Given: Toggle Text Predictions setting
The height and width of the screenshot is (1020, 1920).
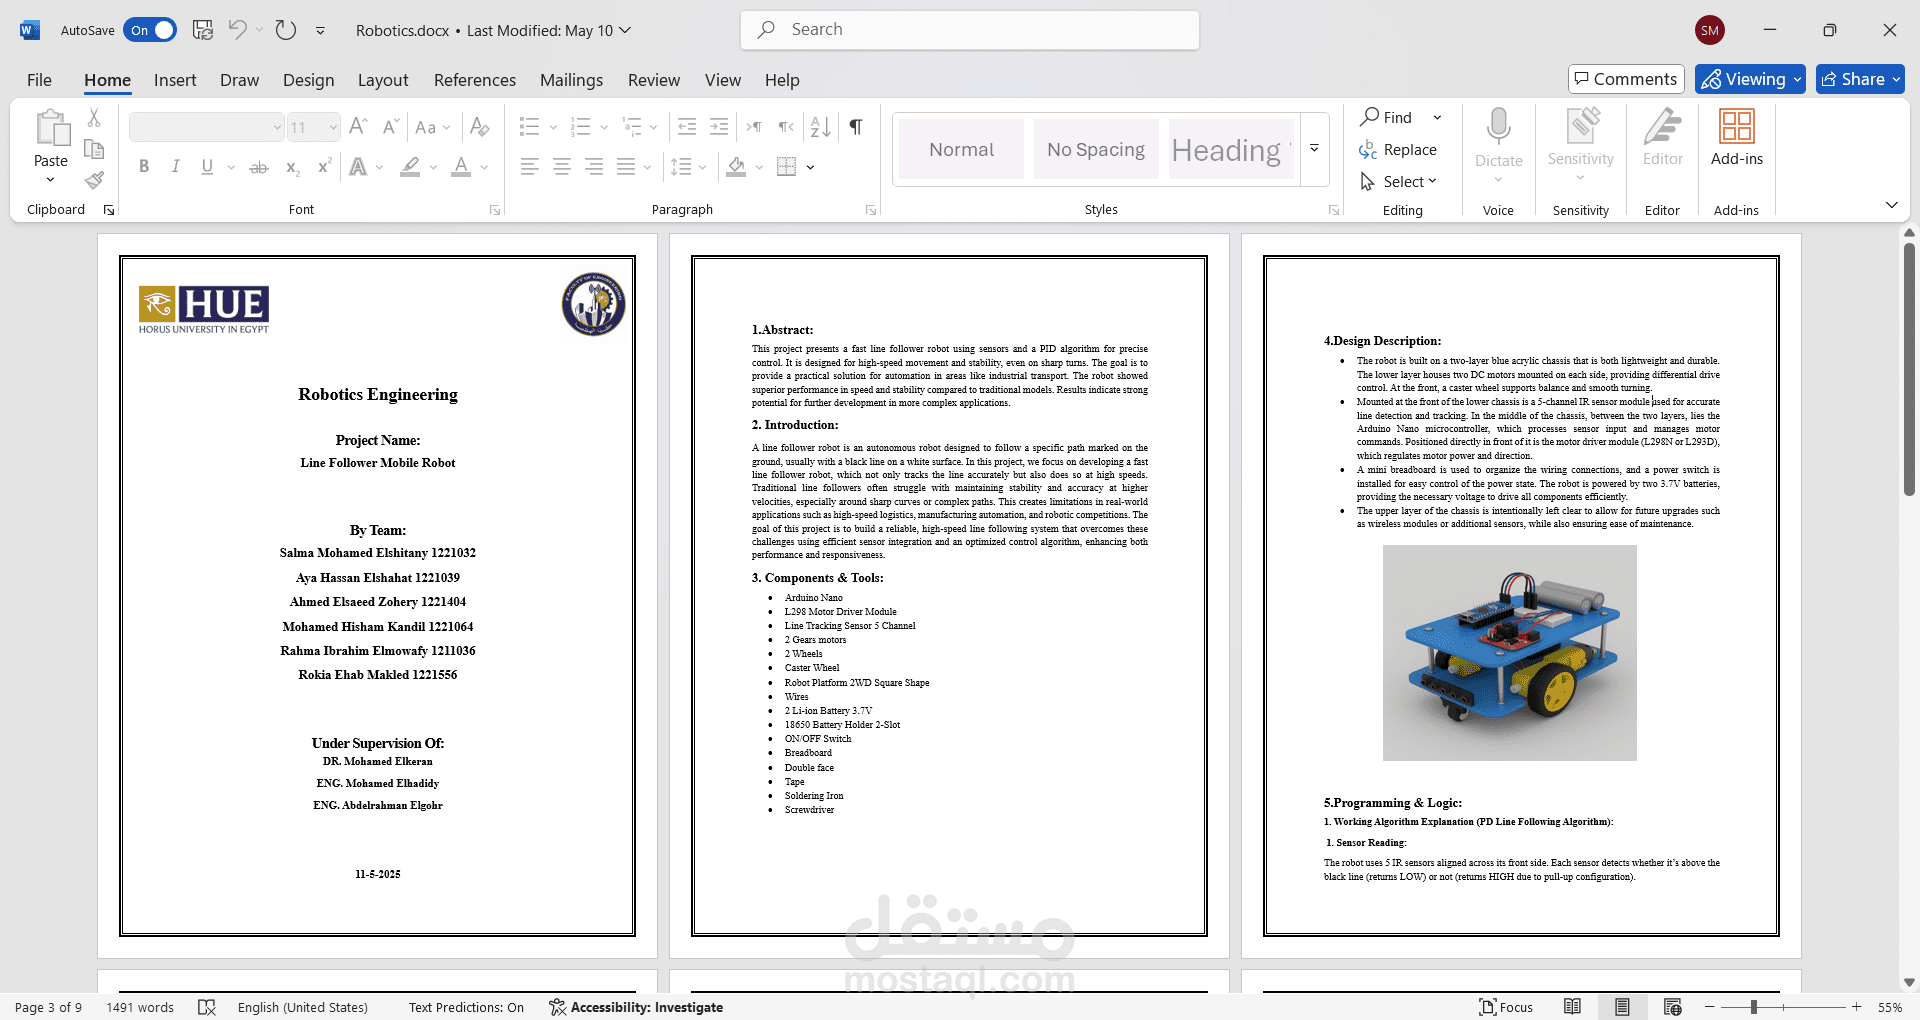Looking at the screenshot, I should click(466, 1007).
